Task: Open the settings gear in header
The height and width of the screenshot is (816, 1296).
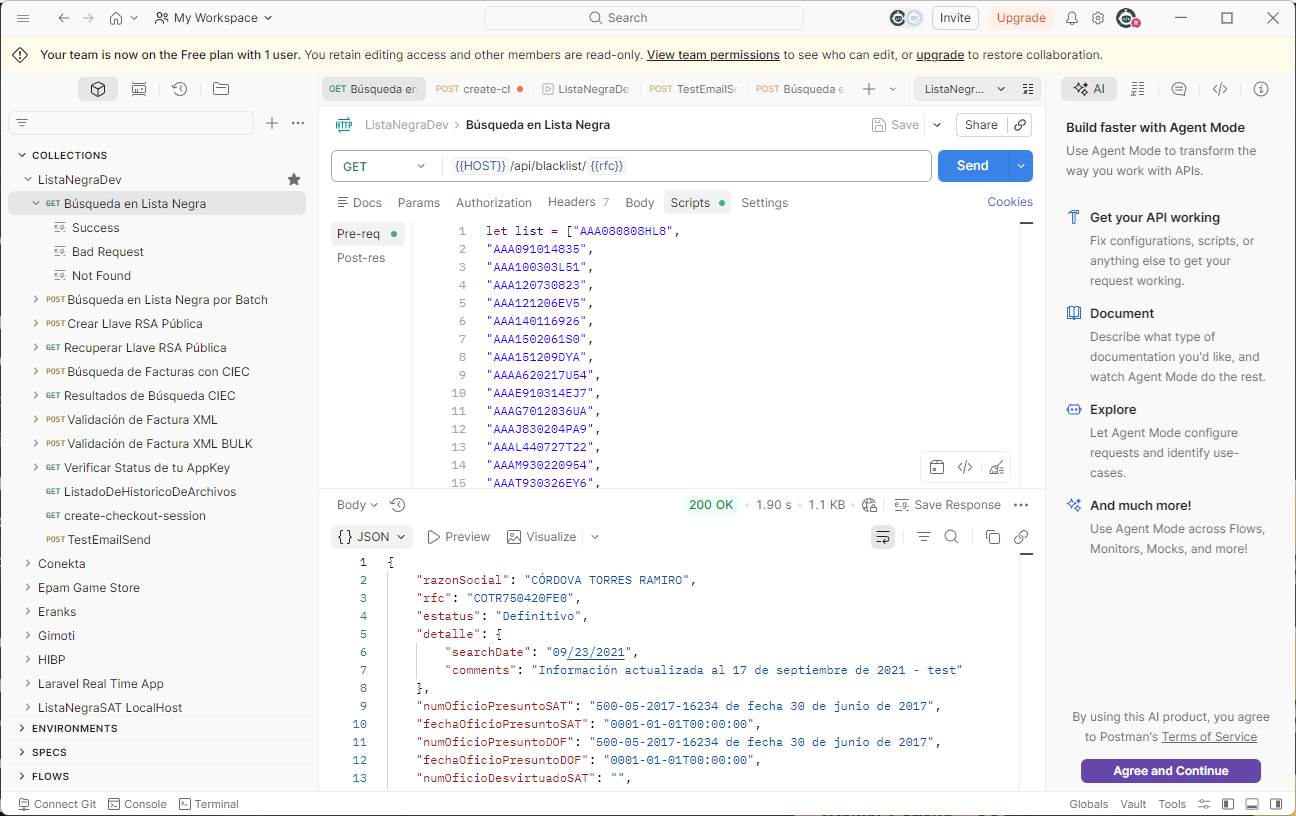Action: [x=1098, y=18]
